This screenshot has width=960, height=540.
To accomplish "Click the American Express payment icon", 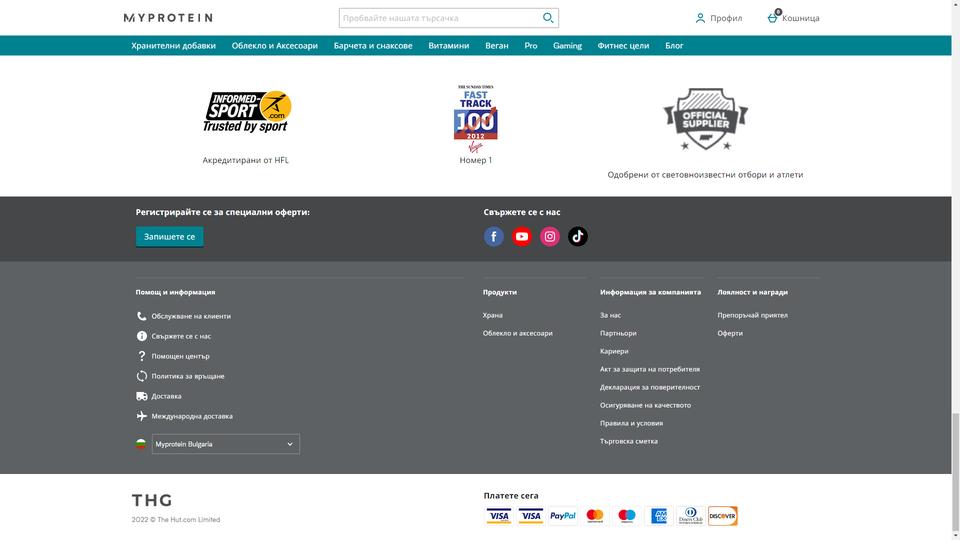I will [659, 516].
